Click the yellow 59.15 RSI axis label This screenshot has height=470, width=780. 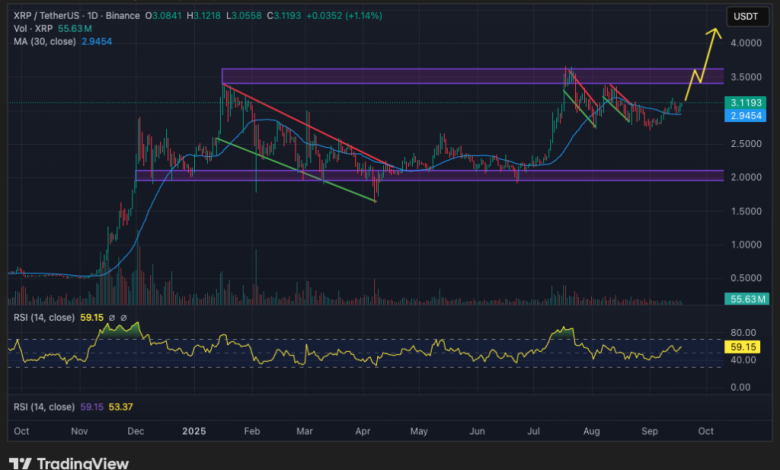pos(744,346)
